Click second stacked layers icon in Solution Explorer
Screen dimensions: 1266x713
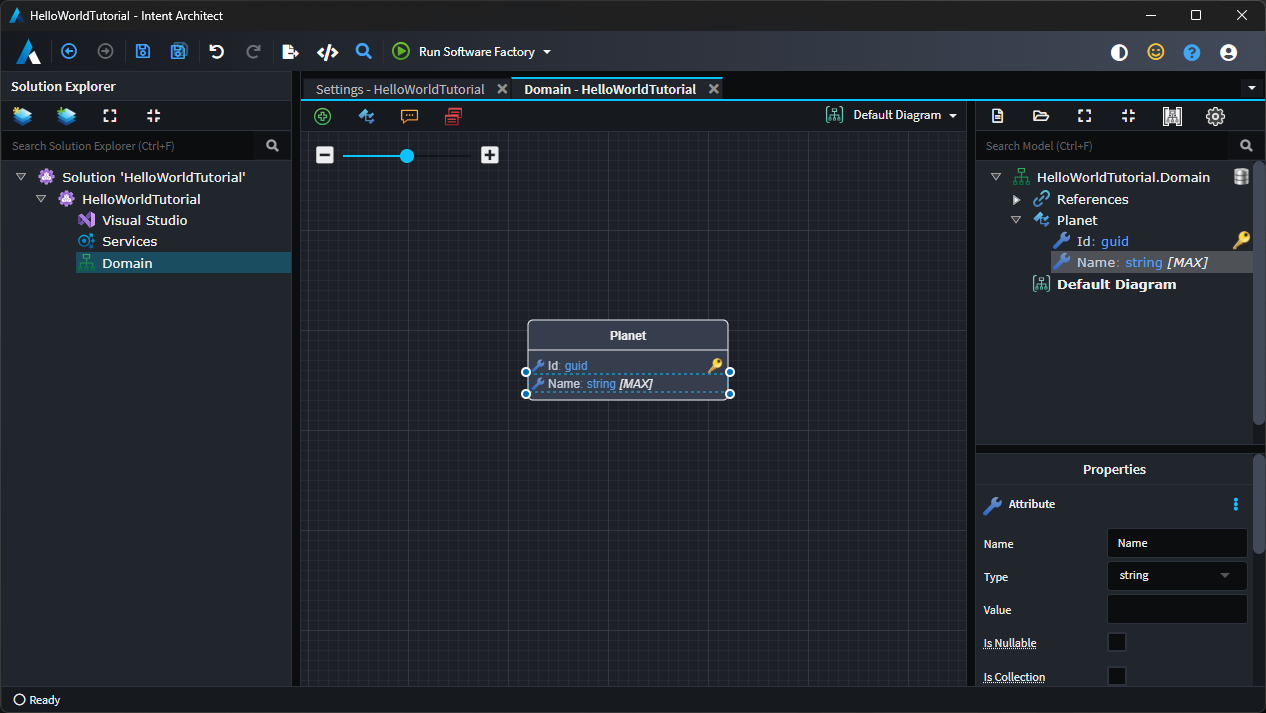coord(66,116)
